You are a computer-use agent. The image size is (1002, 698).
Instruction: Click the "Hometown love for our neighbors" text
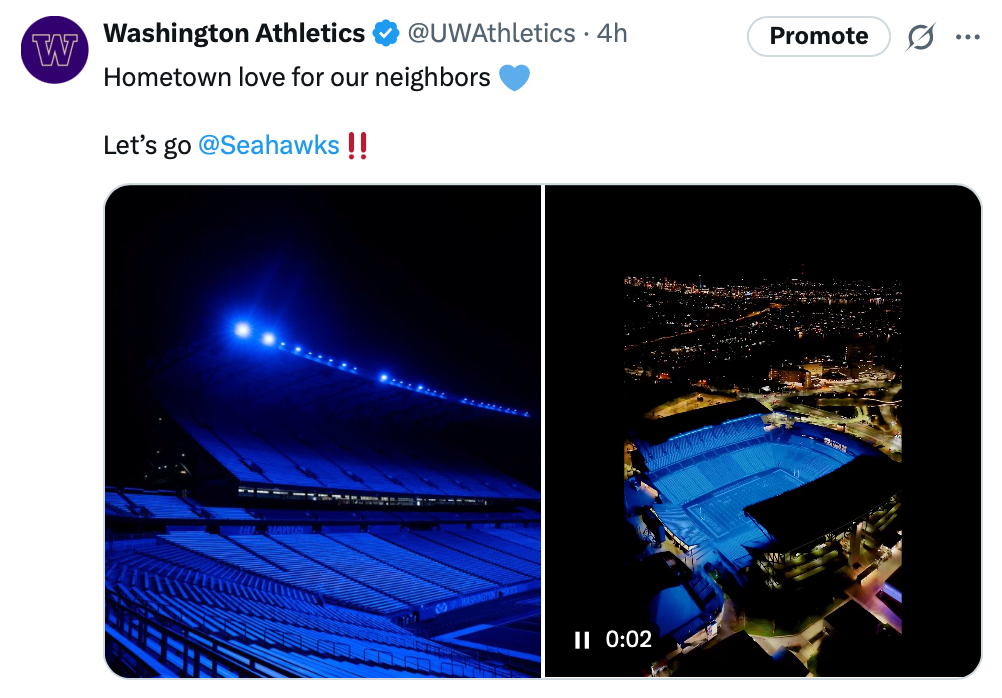297,78
